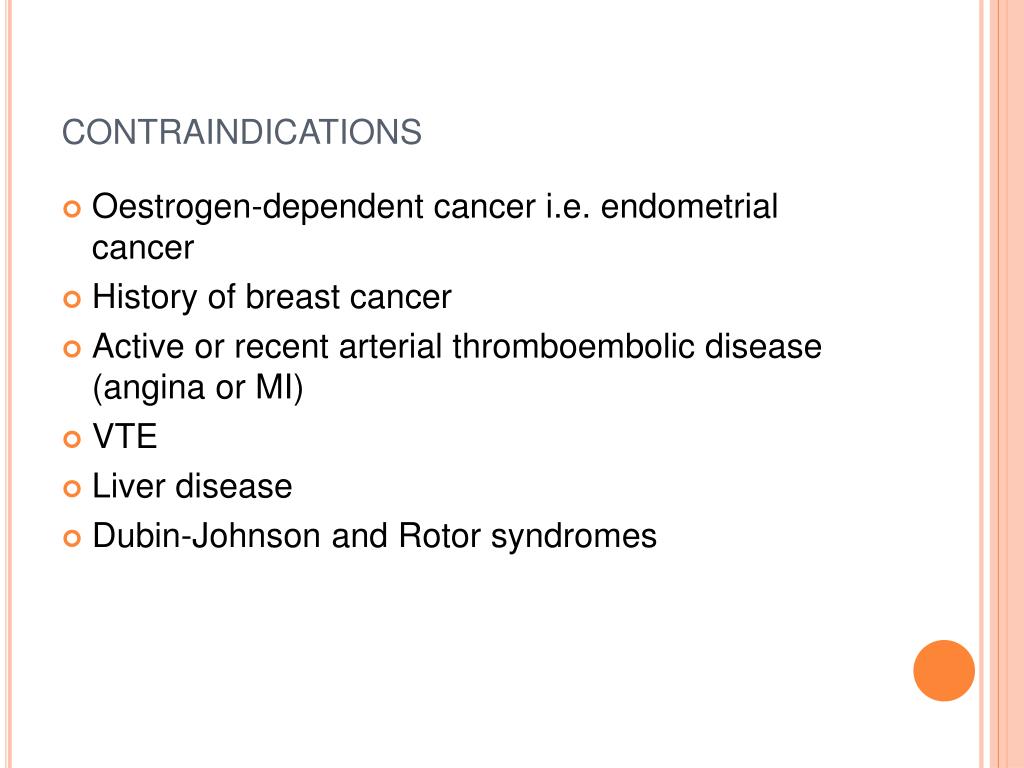The height and width of the screenshot is (768, 1024).
Task: Select the bullet beside Liver disease
Action: [x=72, y=488]
